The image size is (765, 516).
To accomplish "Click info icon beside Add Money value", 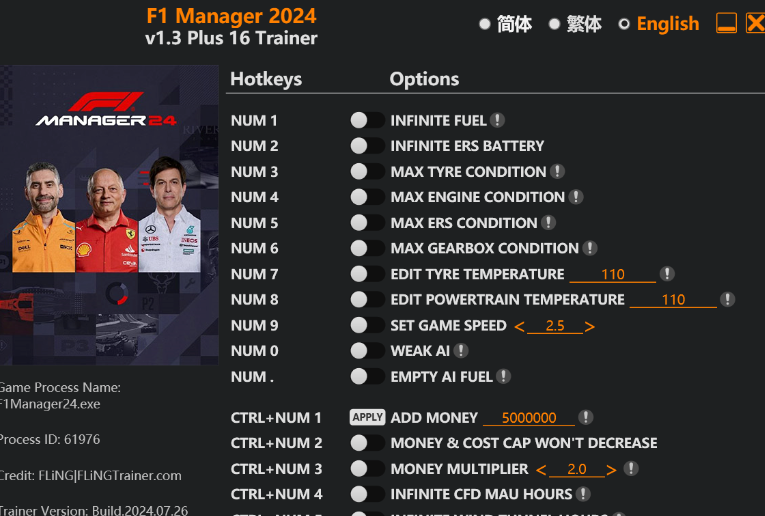I will tap(586, 417).
